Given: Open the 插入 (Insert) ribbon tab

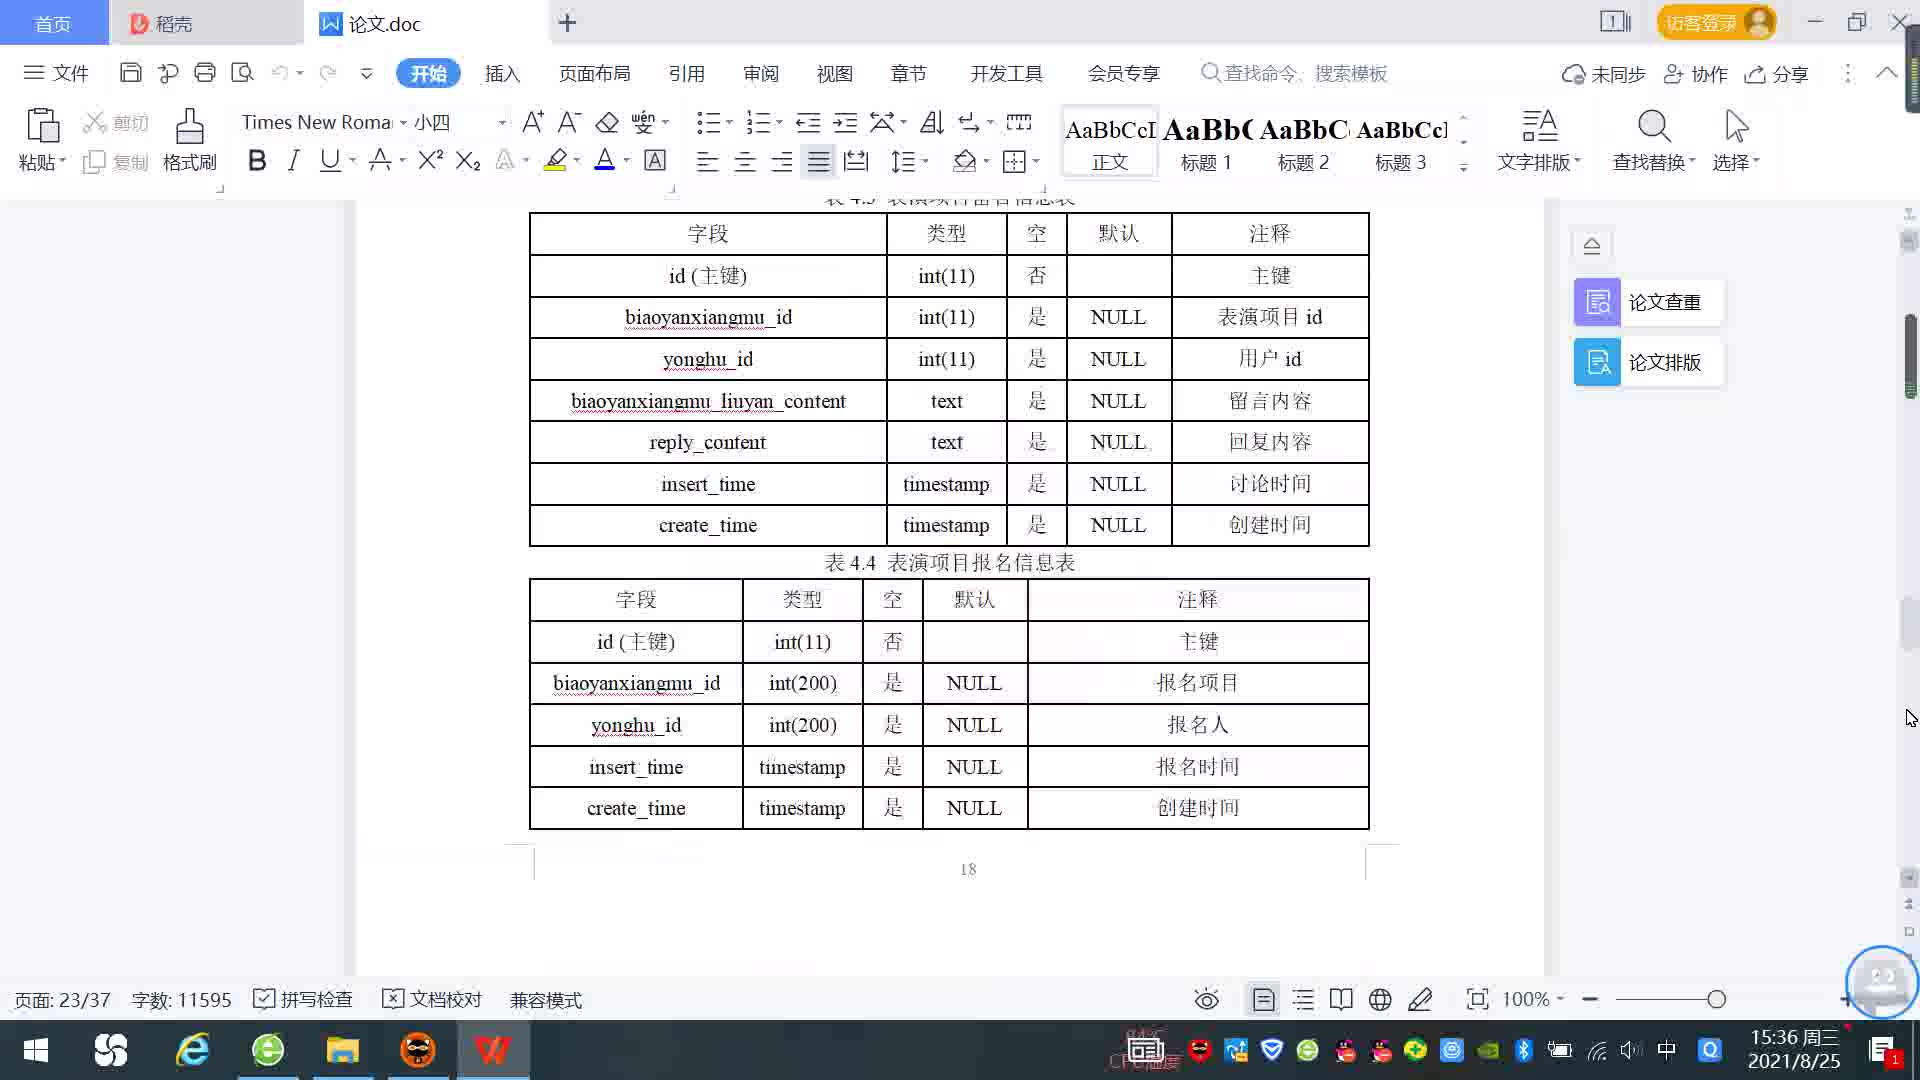Looking at the screenshot, I should tap(502, 74).
